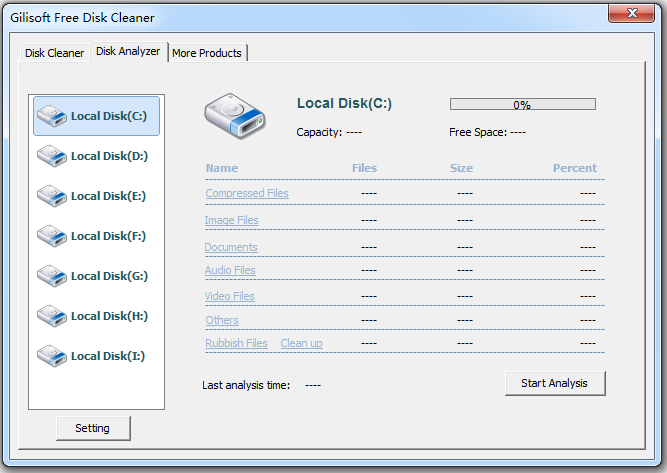This screenshot has width=667, height=473.
Task: Click the Clean up link
Action: (301, 343)
